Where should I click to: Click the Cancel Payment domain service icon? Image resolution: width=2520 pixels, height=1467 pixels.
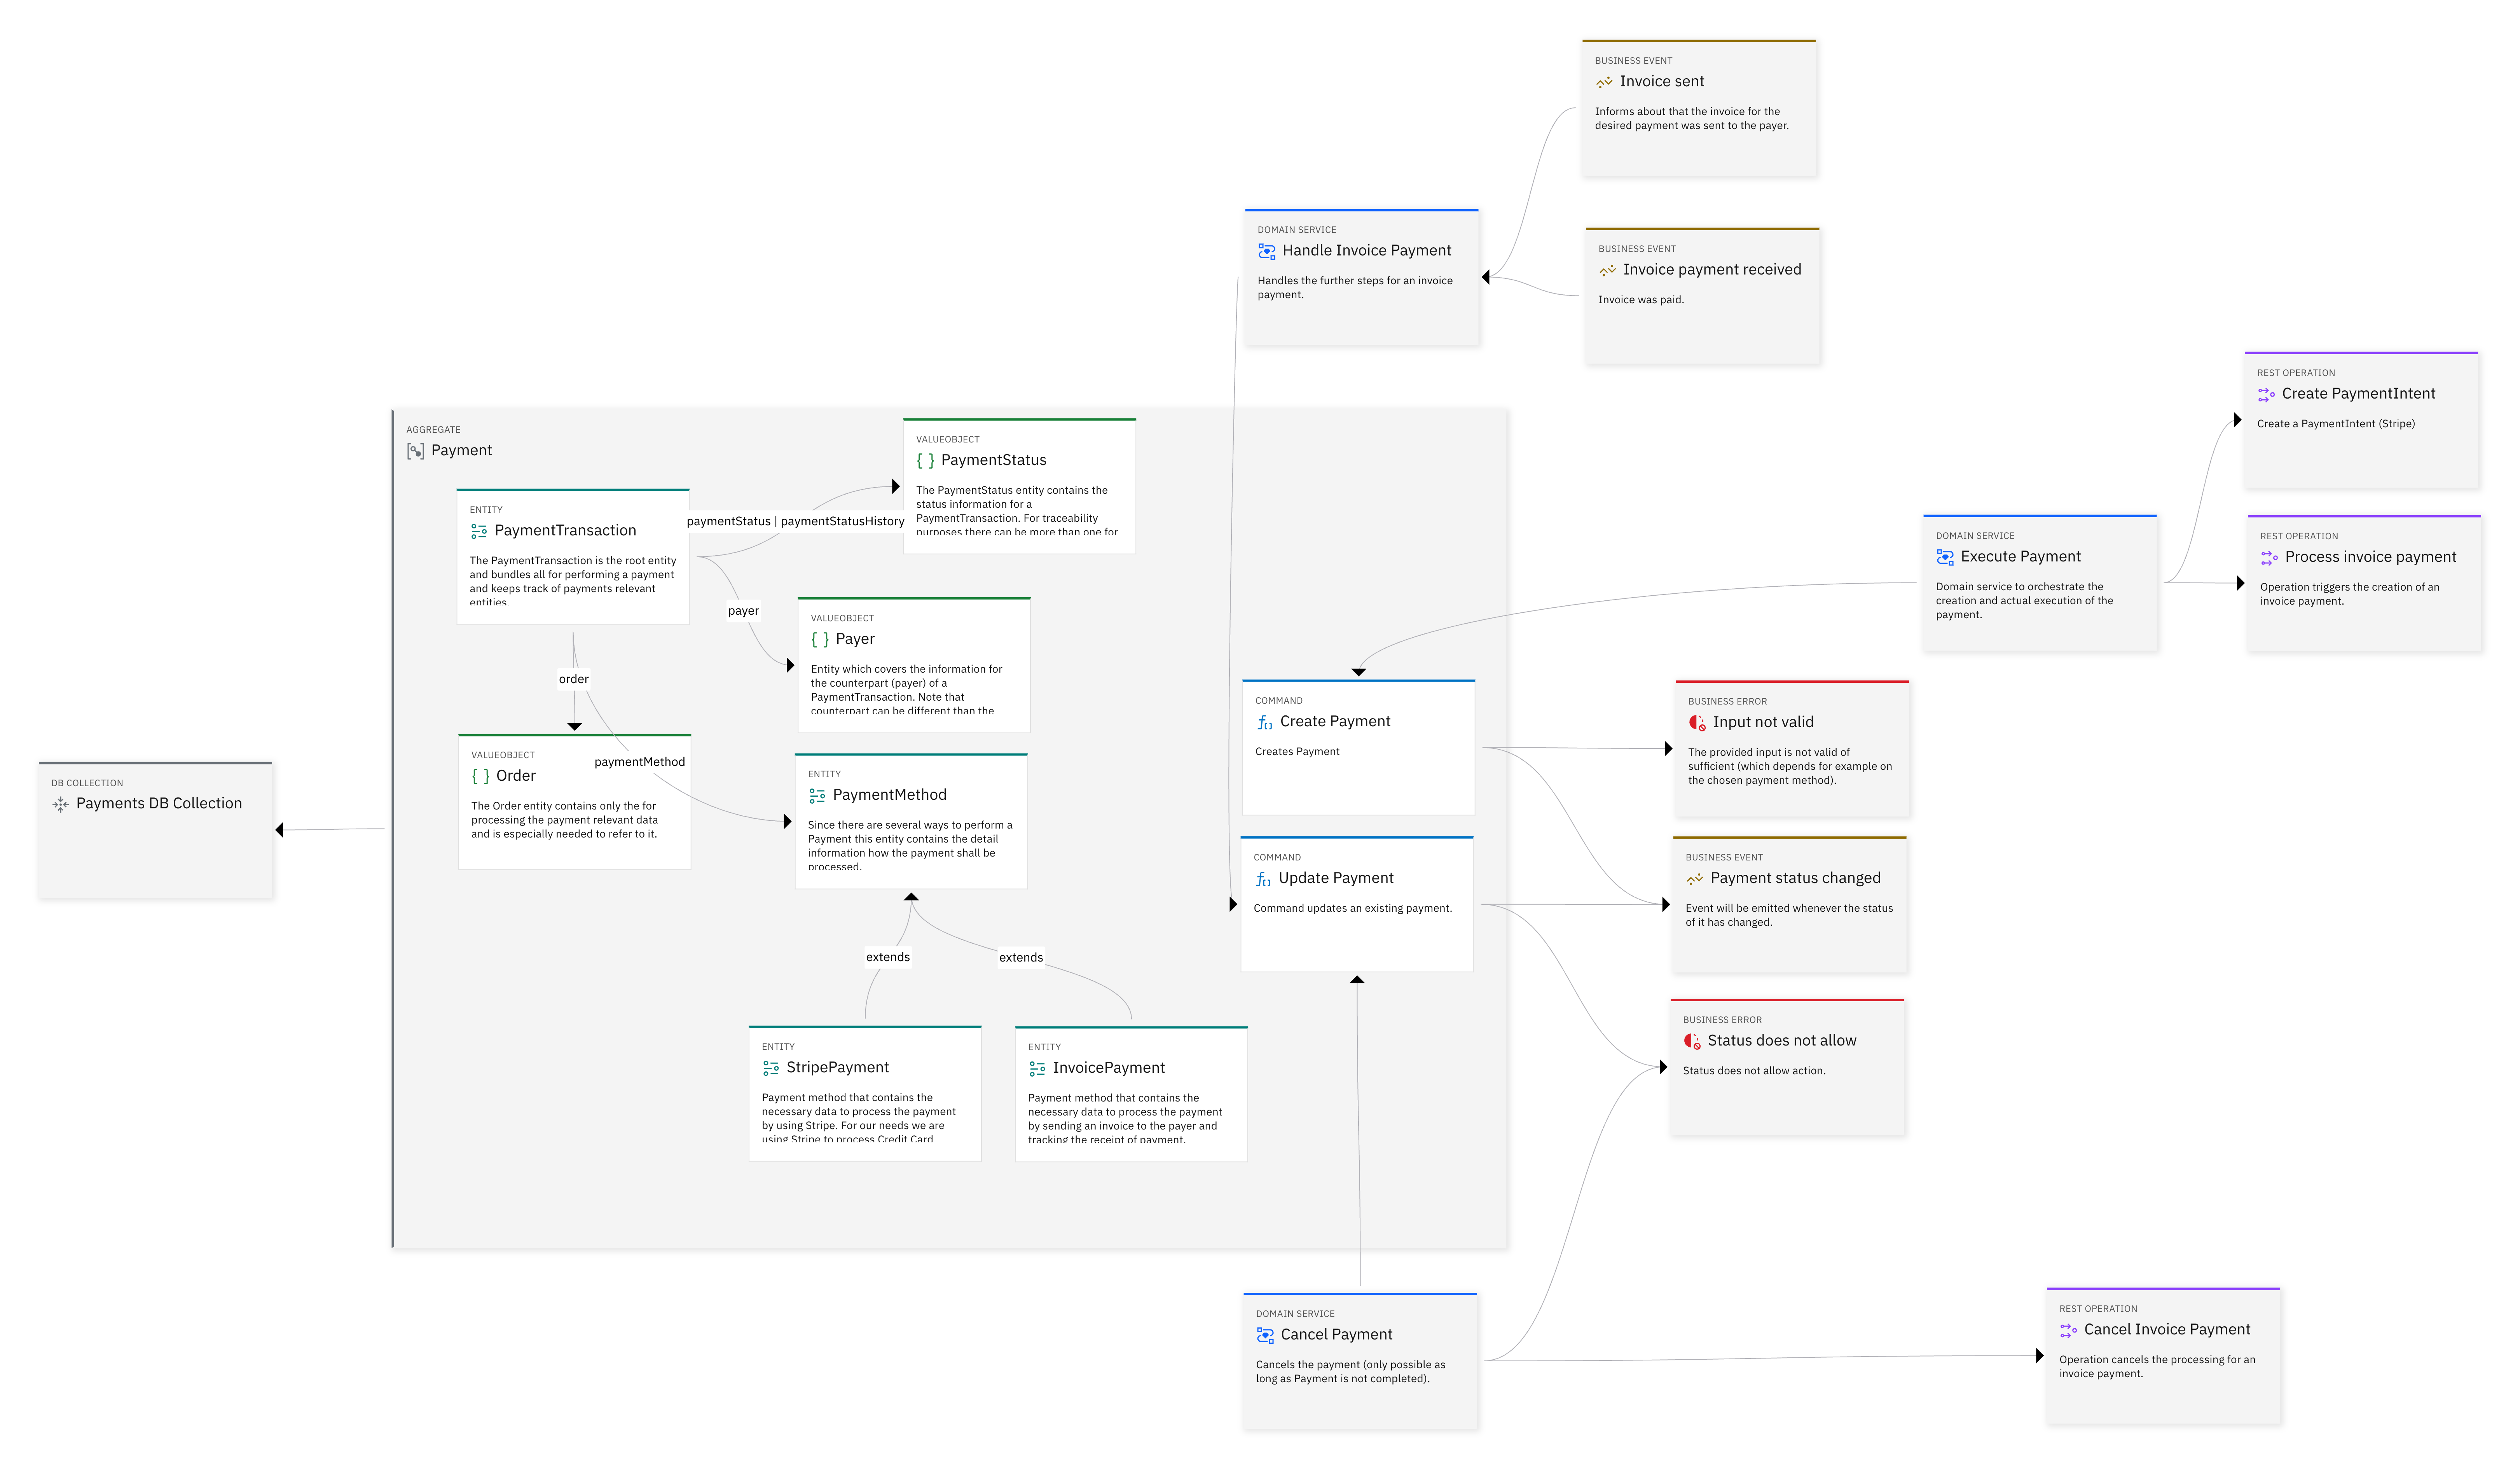click(x=1265, y=1335)
